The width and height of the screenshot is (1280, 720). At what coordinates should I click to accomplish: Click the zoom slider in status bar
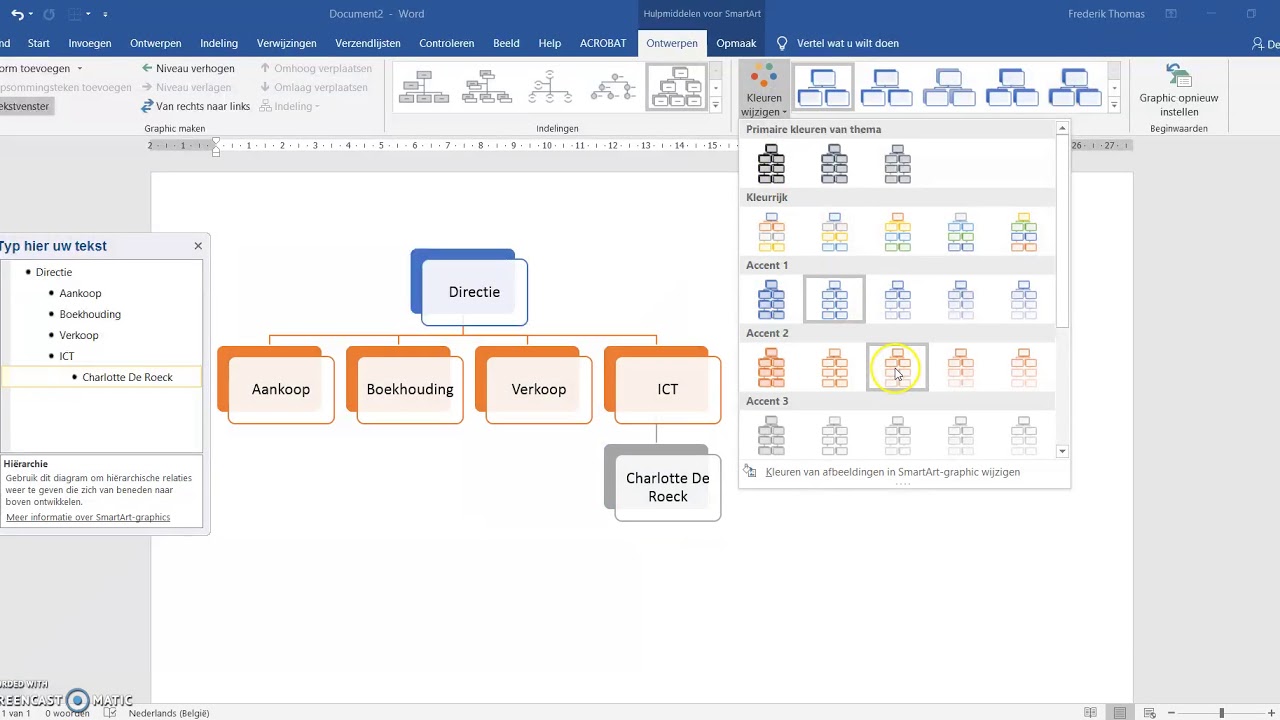[1221, 713]
